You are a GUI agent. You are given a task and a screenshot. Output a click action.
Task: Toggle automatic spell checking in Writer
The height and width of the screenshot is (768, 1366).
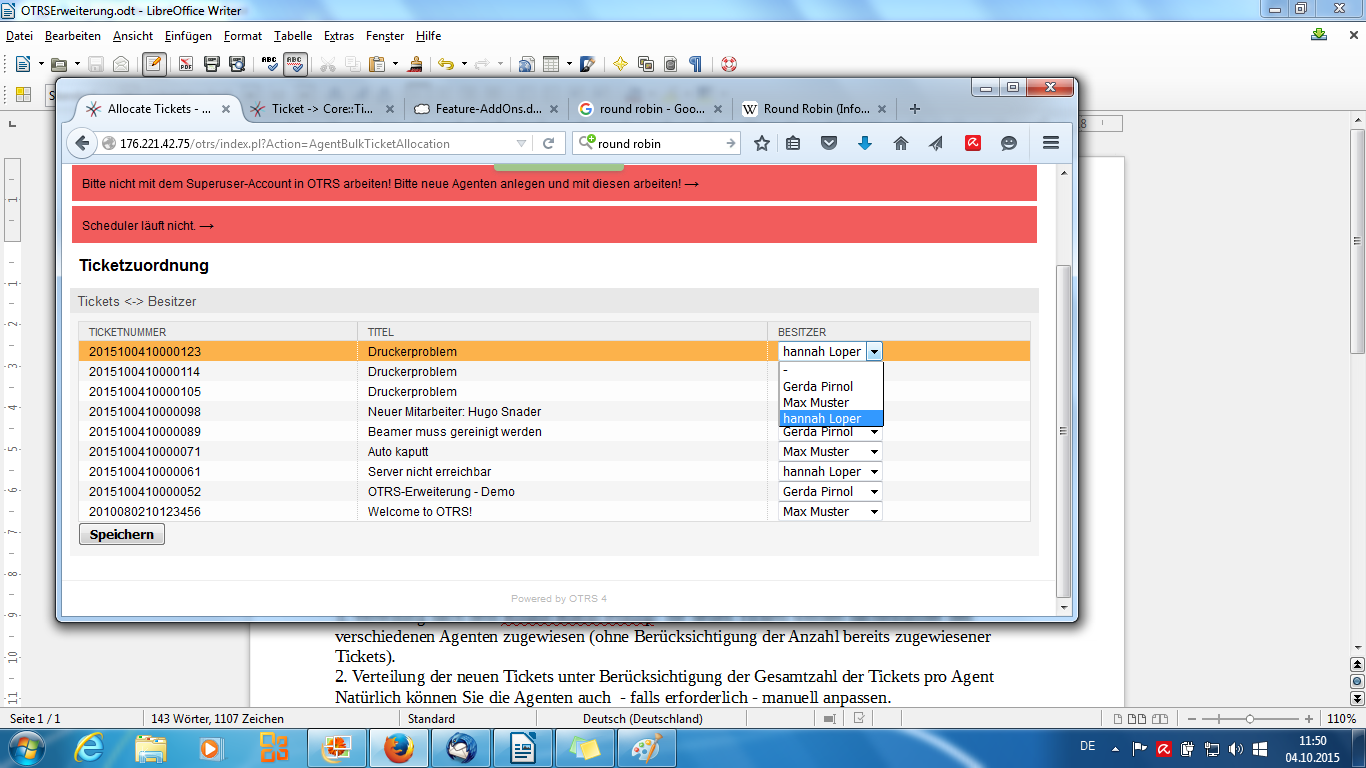point(295,64)
